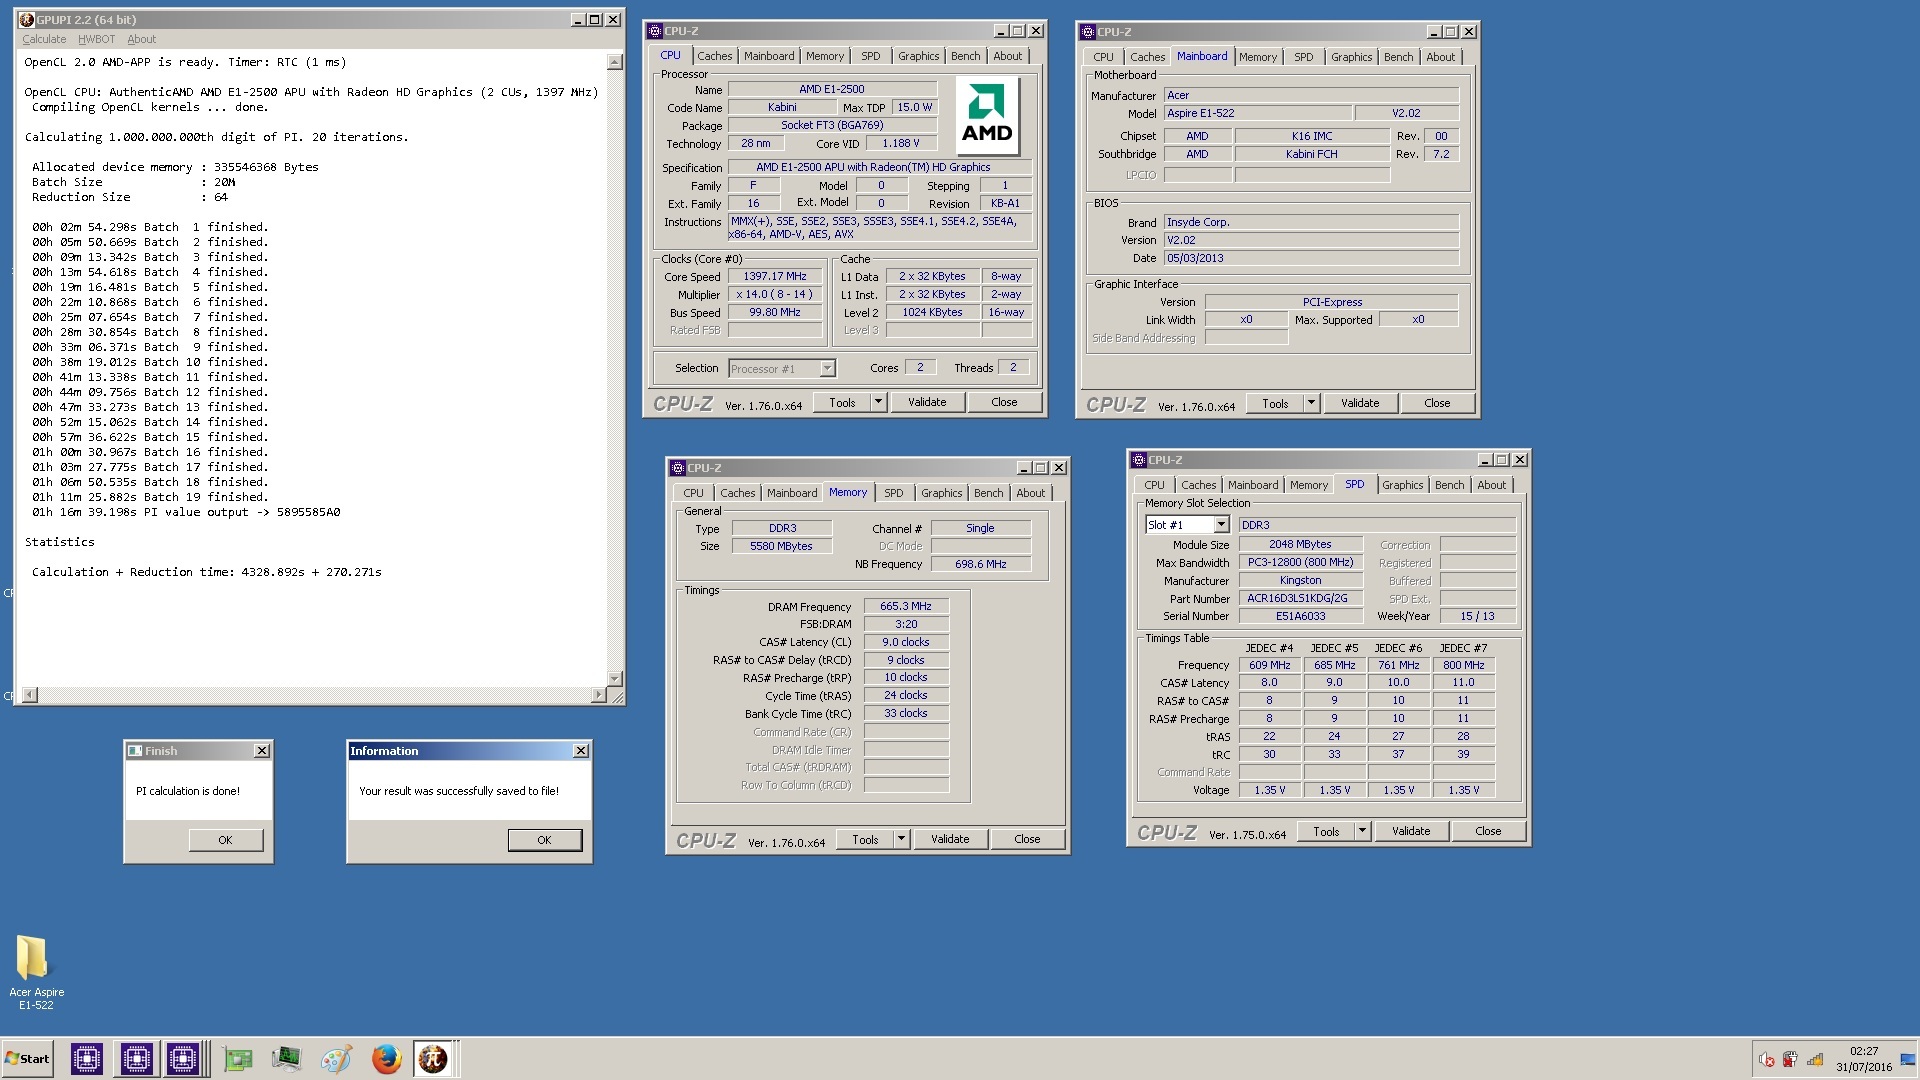Open the Slot #1 memory slot dropdown
1920x1080 pixels.
click(1221, 525)
